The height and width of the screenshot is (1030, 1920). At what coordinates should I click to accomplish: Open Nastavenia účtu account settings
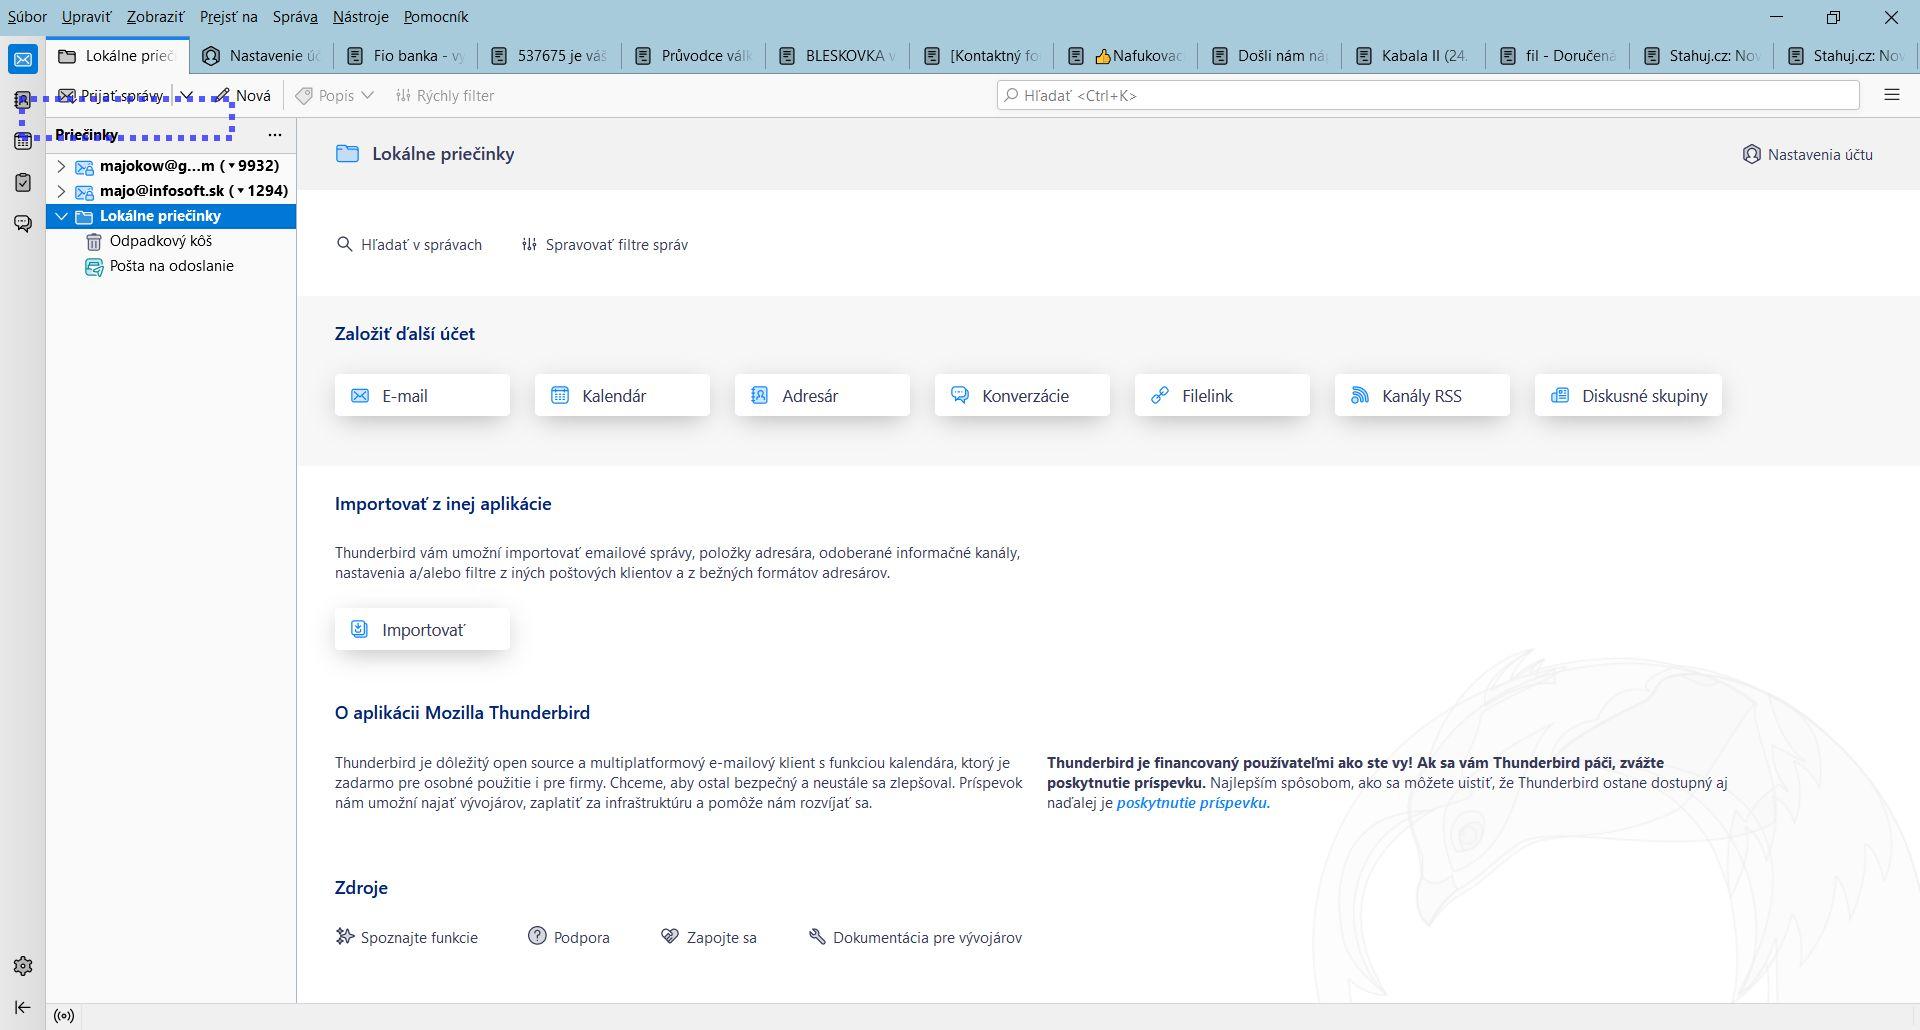(x=1808, y=154)
